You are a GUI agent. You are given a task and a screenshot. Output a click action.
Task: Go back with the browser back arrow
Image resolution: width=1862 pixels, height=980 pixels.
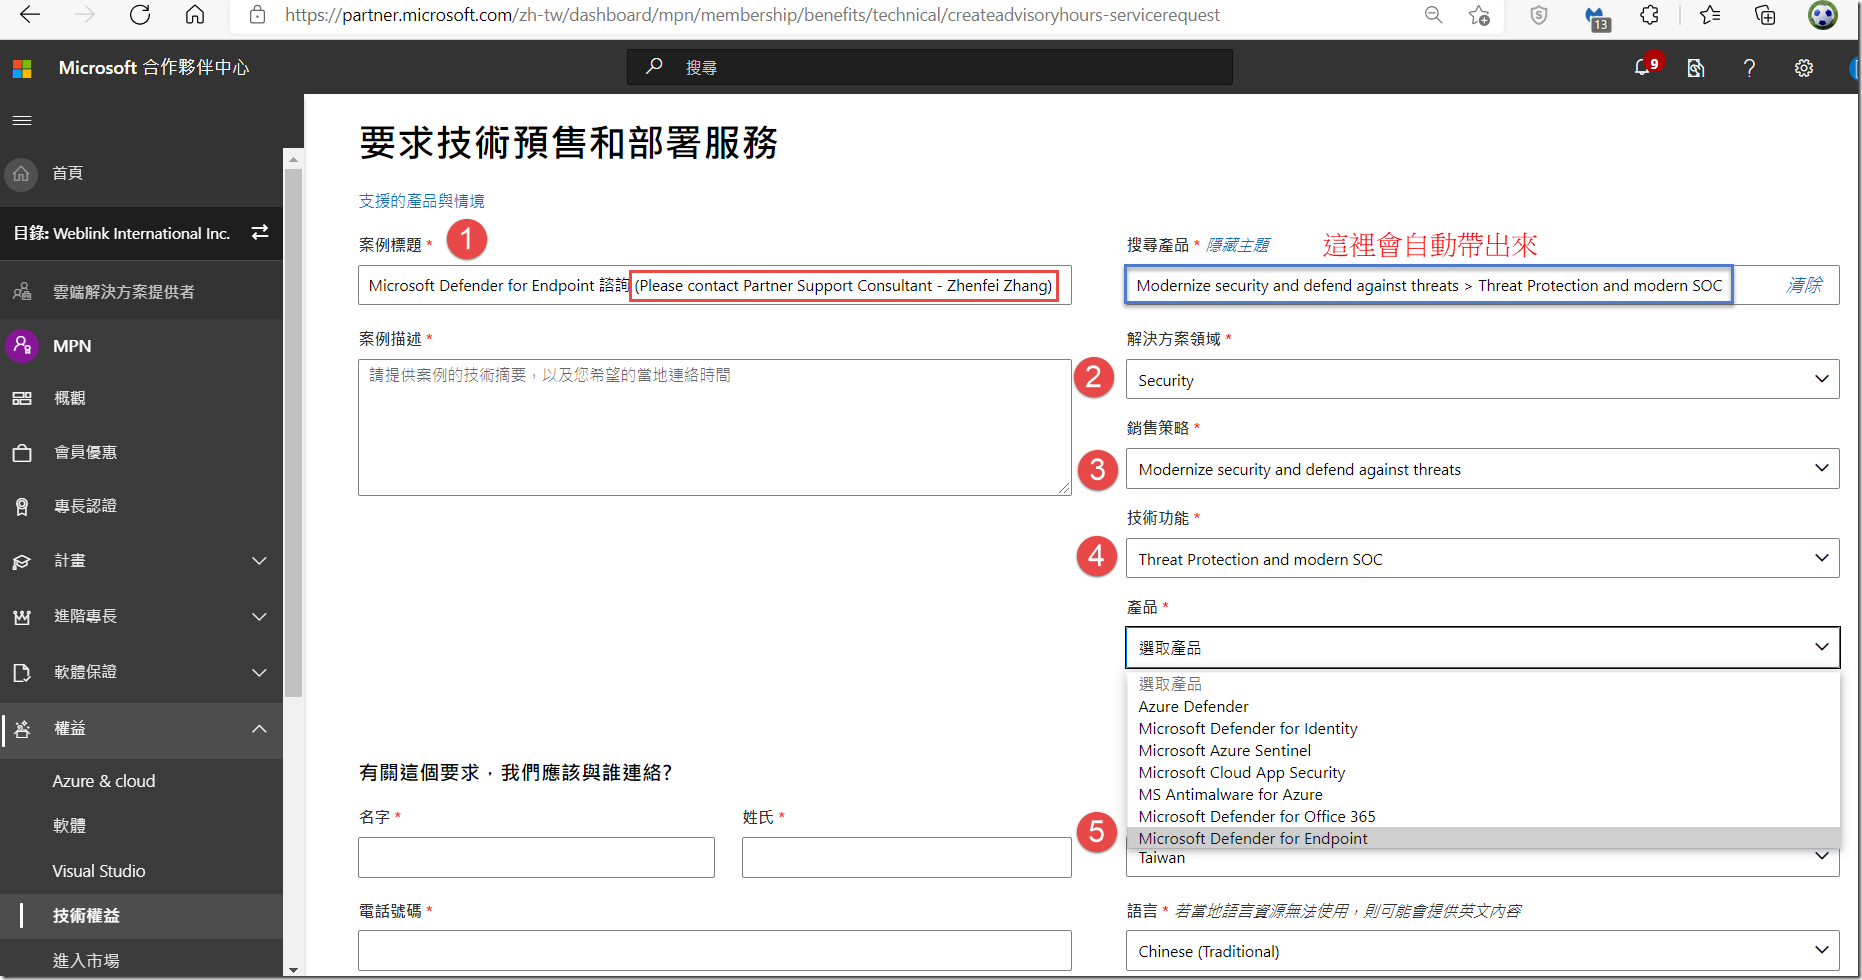click(x=30, y=15)
